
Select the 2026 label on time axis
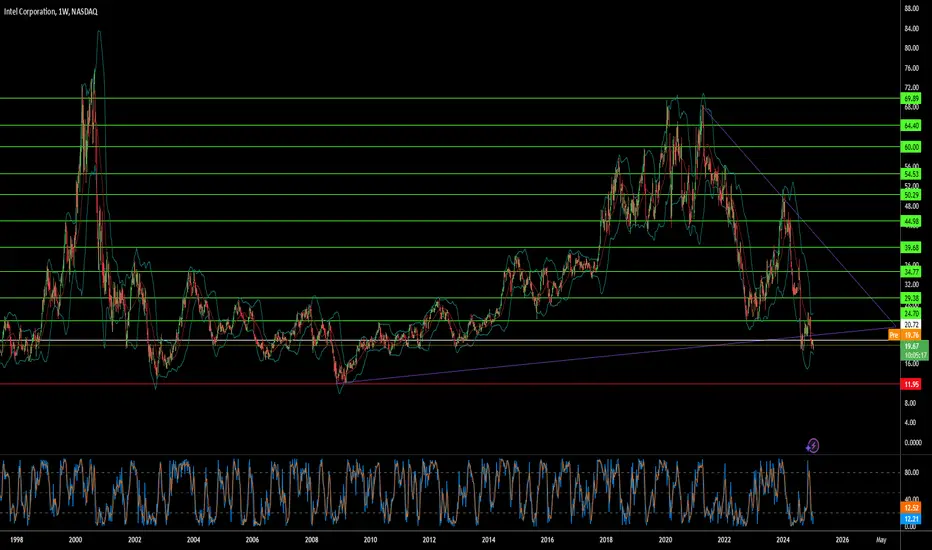point(842,540)
